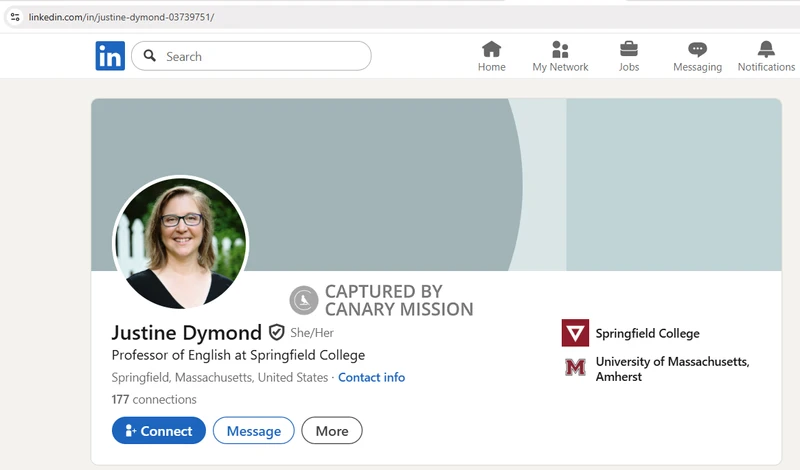
Task: Click the LinkedIn logo
Action: tap(110, 56)
